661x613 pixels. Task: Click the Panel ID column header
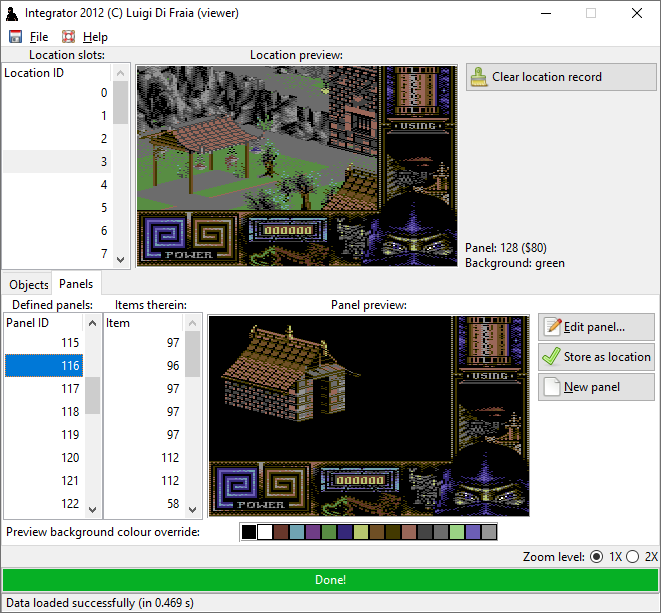coord(44,323)
